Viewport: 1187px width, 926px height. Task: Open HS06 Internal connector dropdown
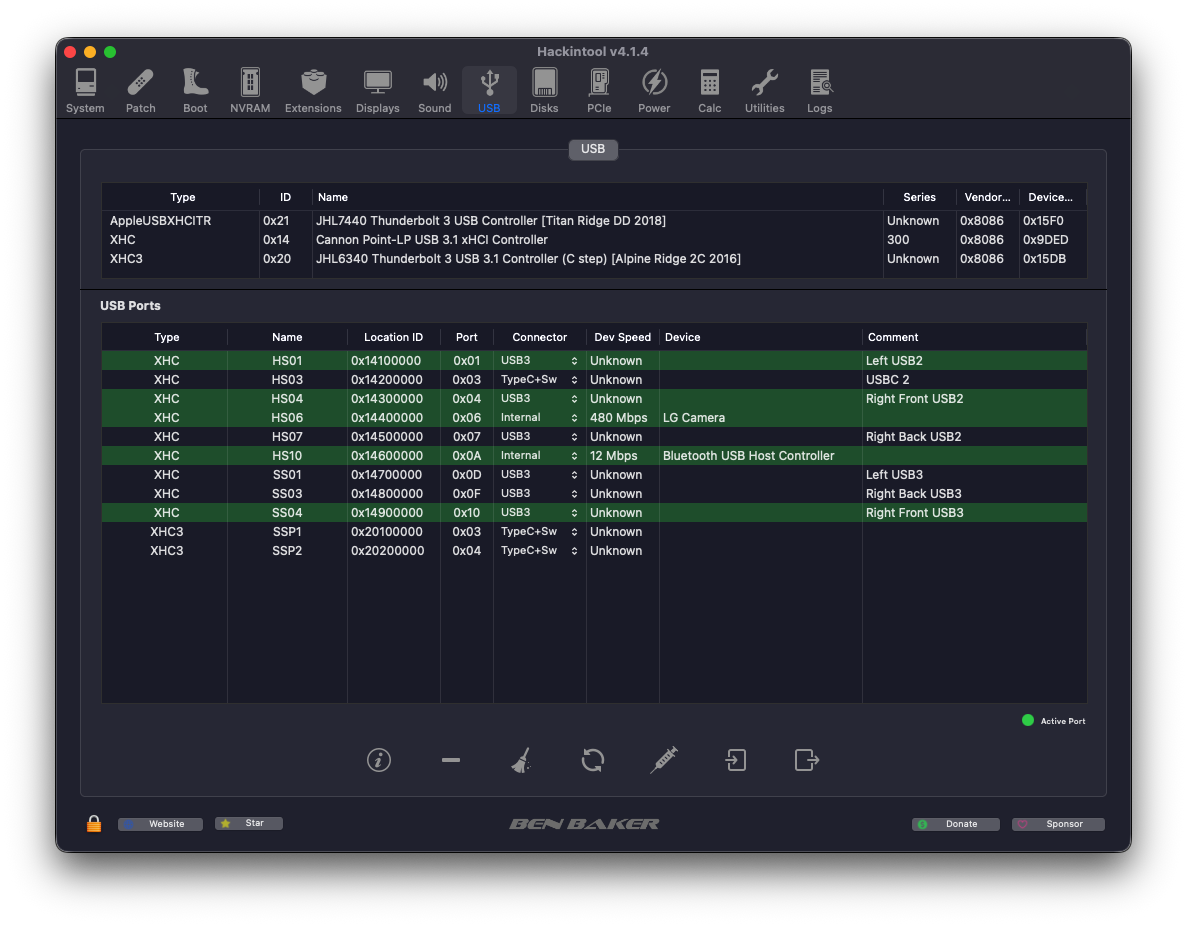pos(540,417)
